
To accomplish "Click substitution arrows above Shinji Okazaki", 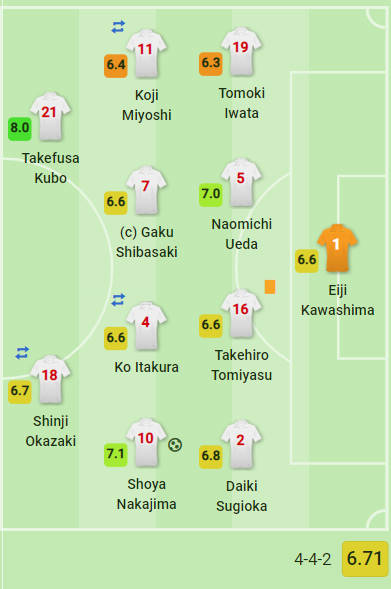I will (x=22, y=353).
